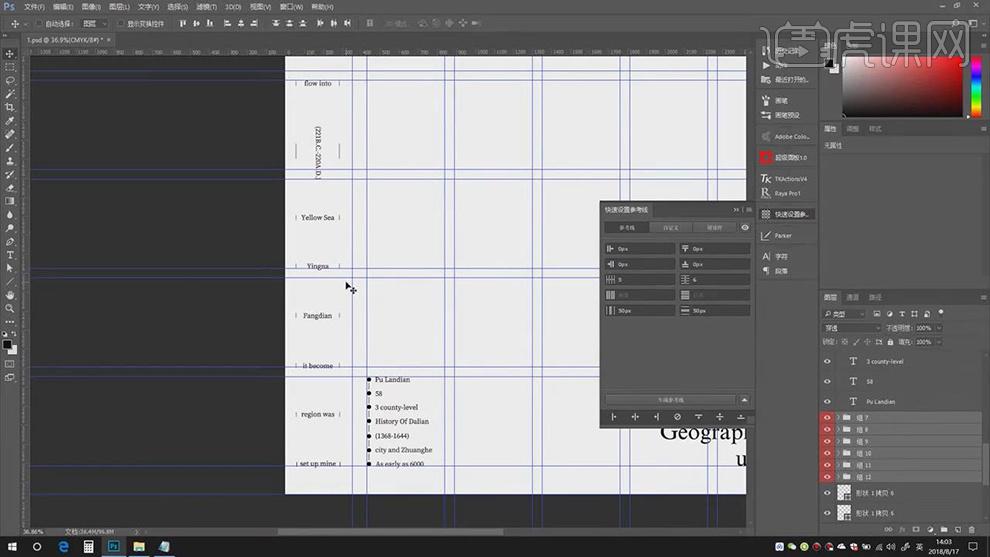Select the second tab in guide panel
This screenshot has width=990, height=557.
point(671,227)
